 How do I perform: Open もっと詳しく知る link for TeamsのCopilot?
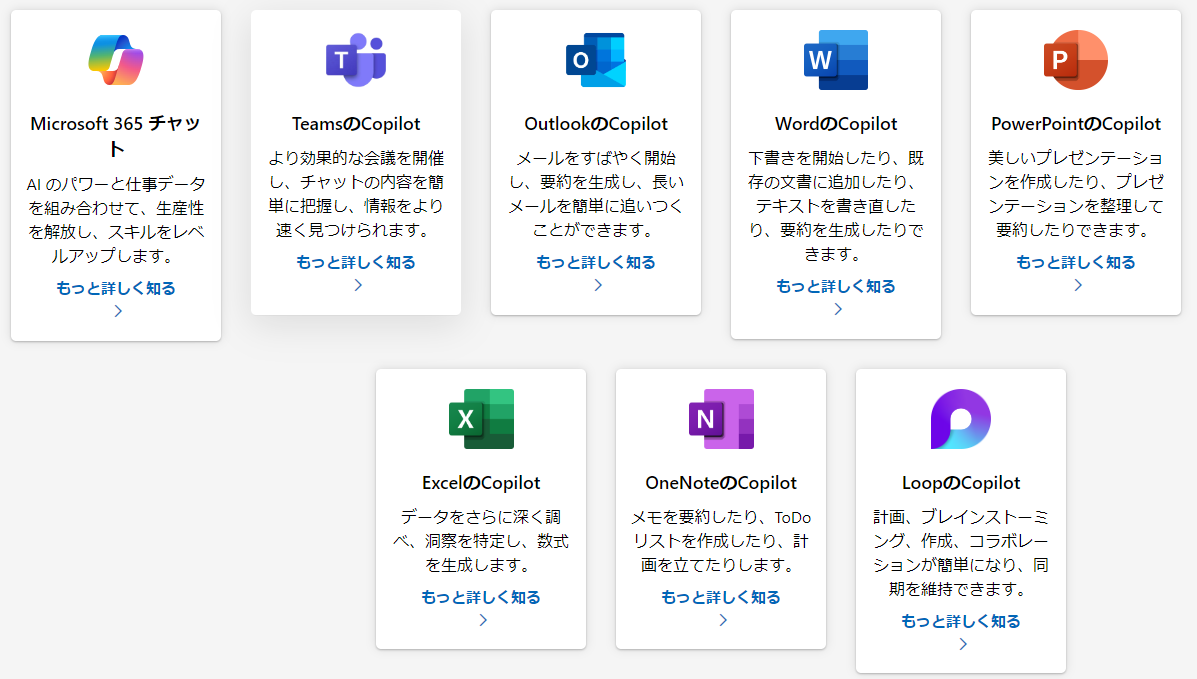tap(356, 262)
